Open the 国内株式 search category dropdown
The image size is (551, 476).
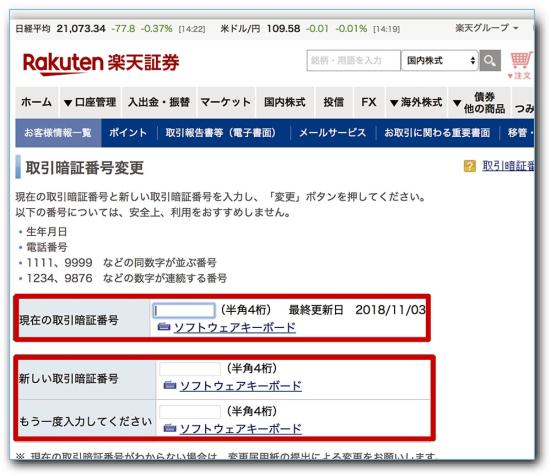point(440,60)
